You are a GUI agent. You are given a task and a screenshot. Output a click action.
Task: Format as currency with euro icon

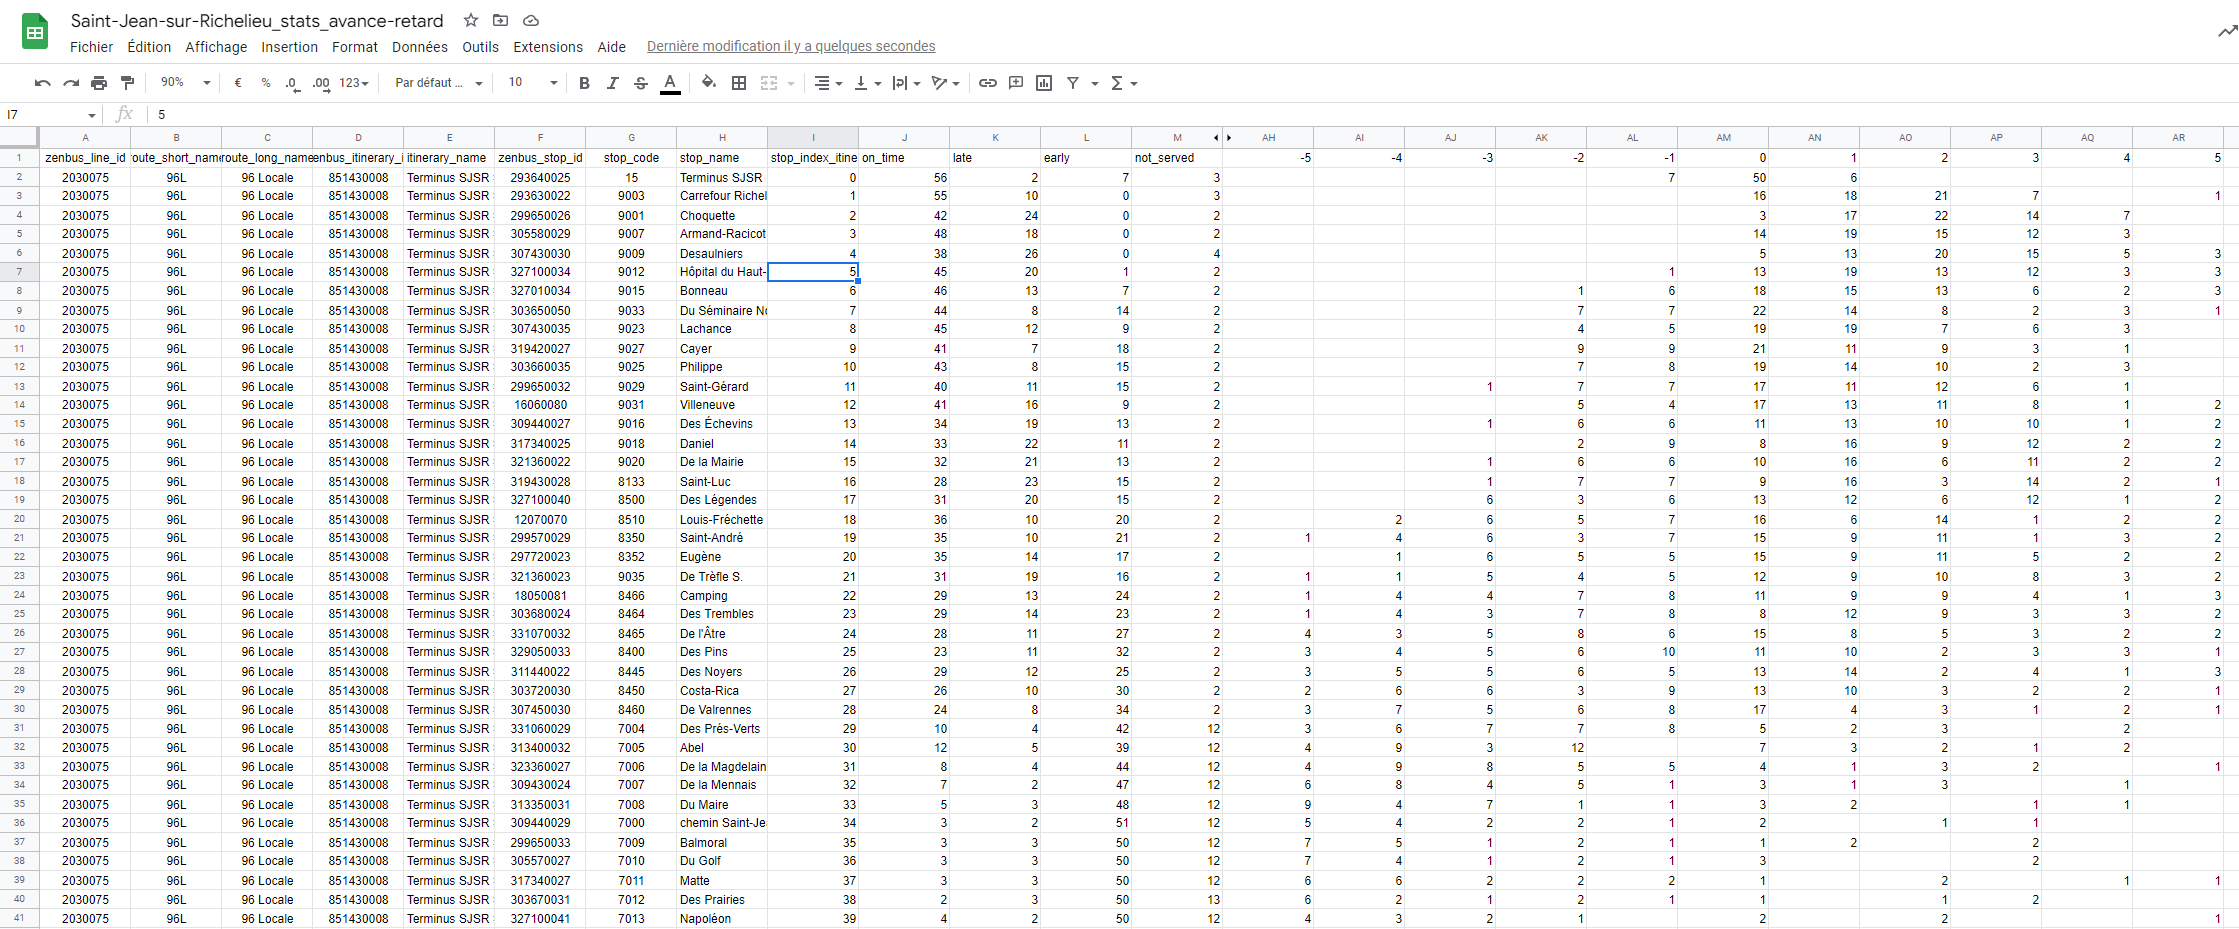tap(238, 83)
